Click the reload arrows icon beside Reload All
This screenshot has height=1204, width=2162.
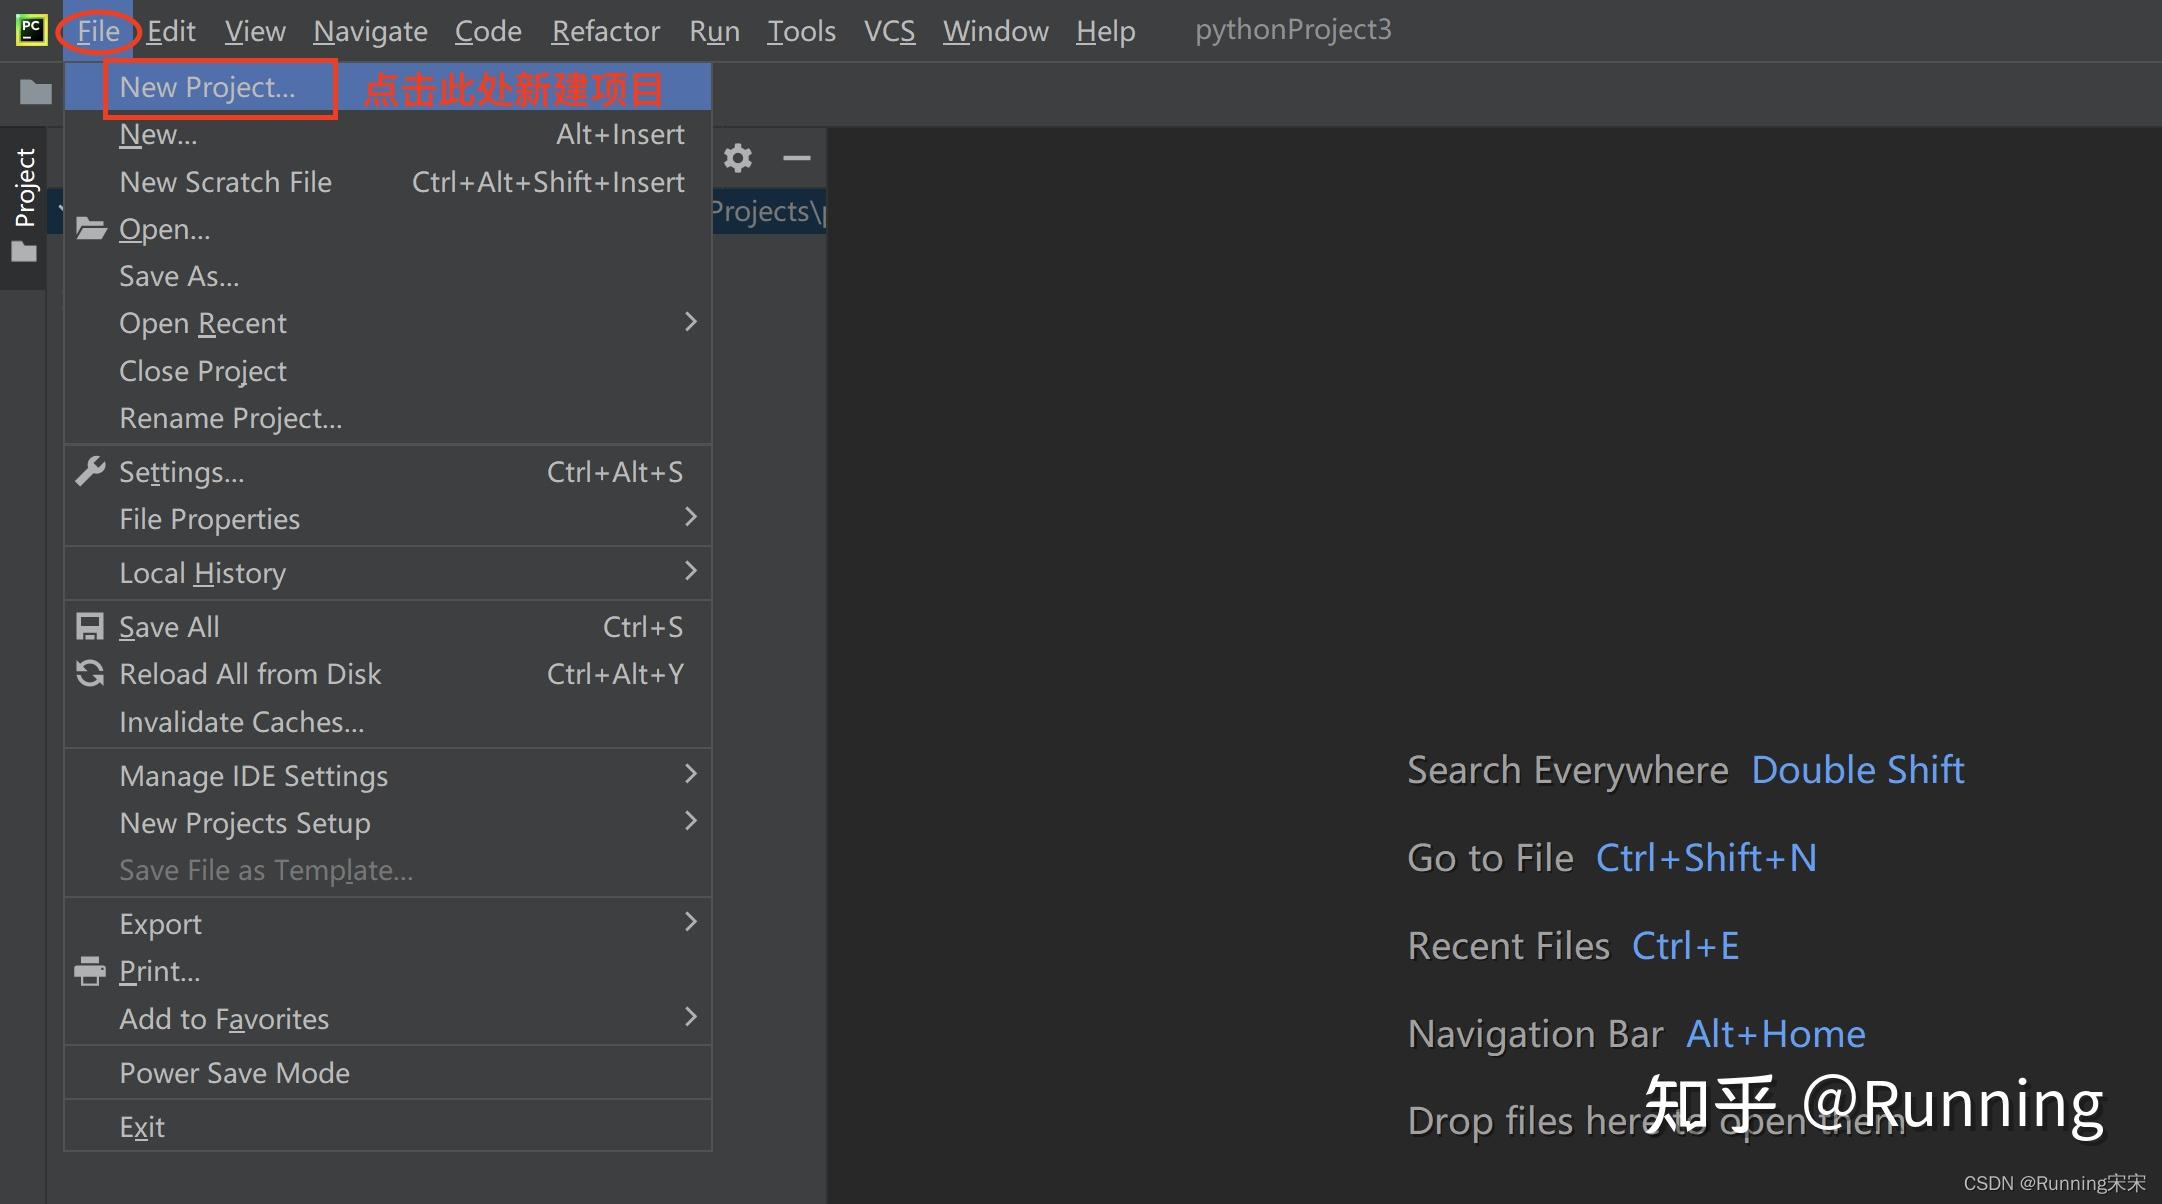pos(90,673)
